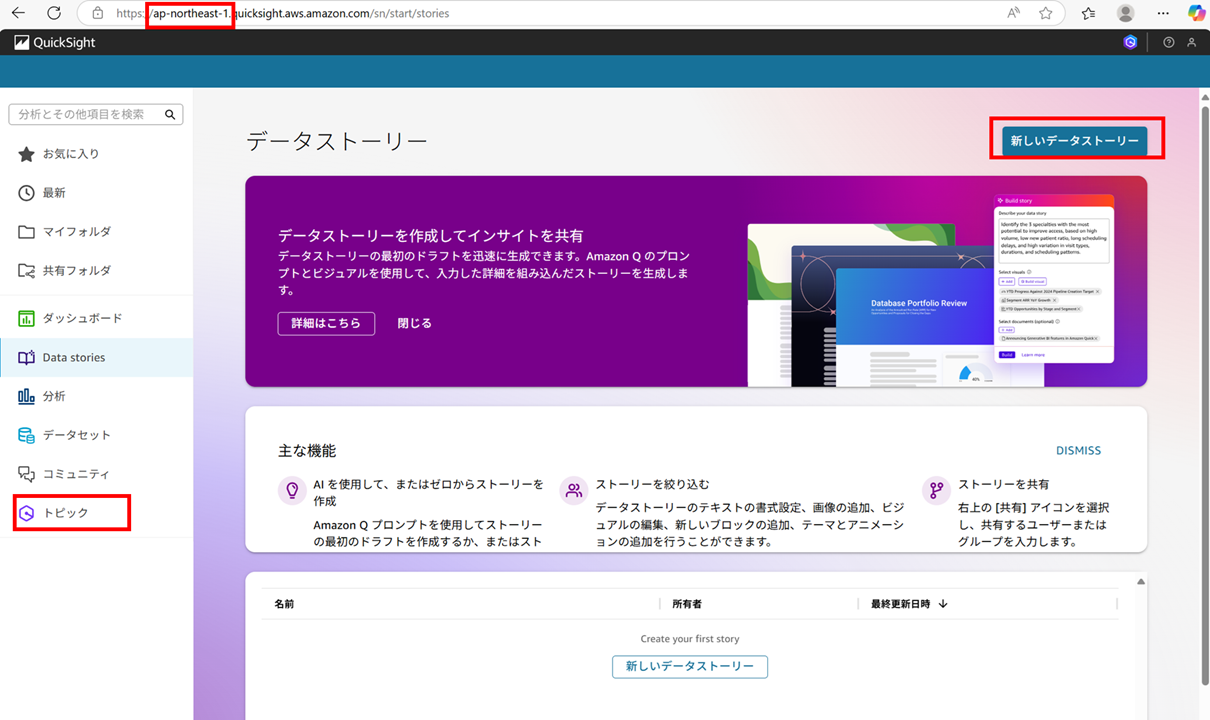This screenshot has width=1210, height=720.
Task: Click the QuickSight logo
Action: (x=55, y=43)
